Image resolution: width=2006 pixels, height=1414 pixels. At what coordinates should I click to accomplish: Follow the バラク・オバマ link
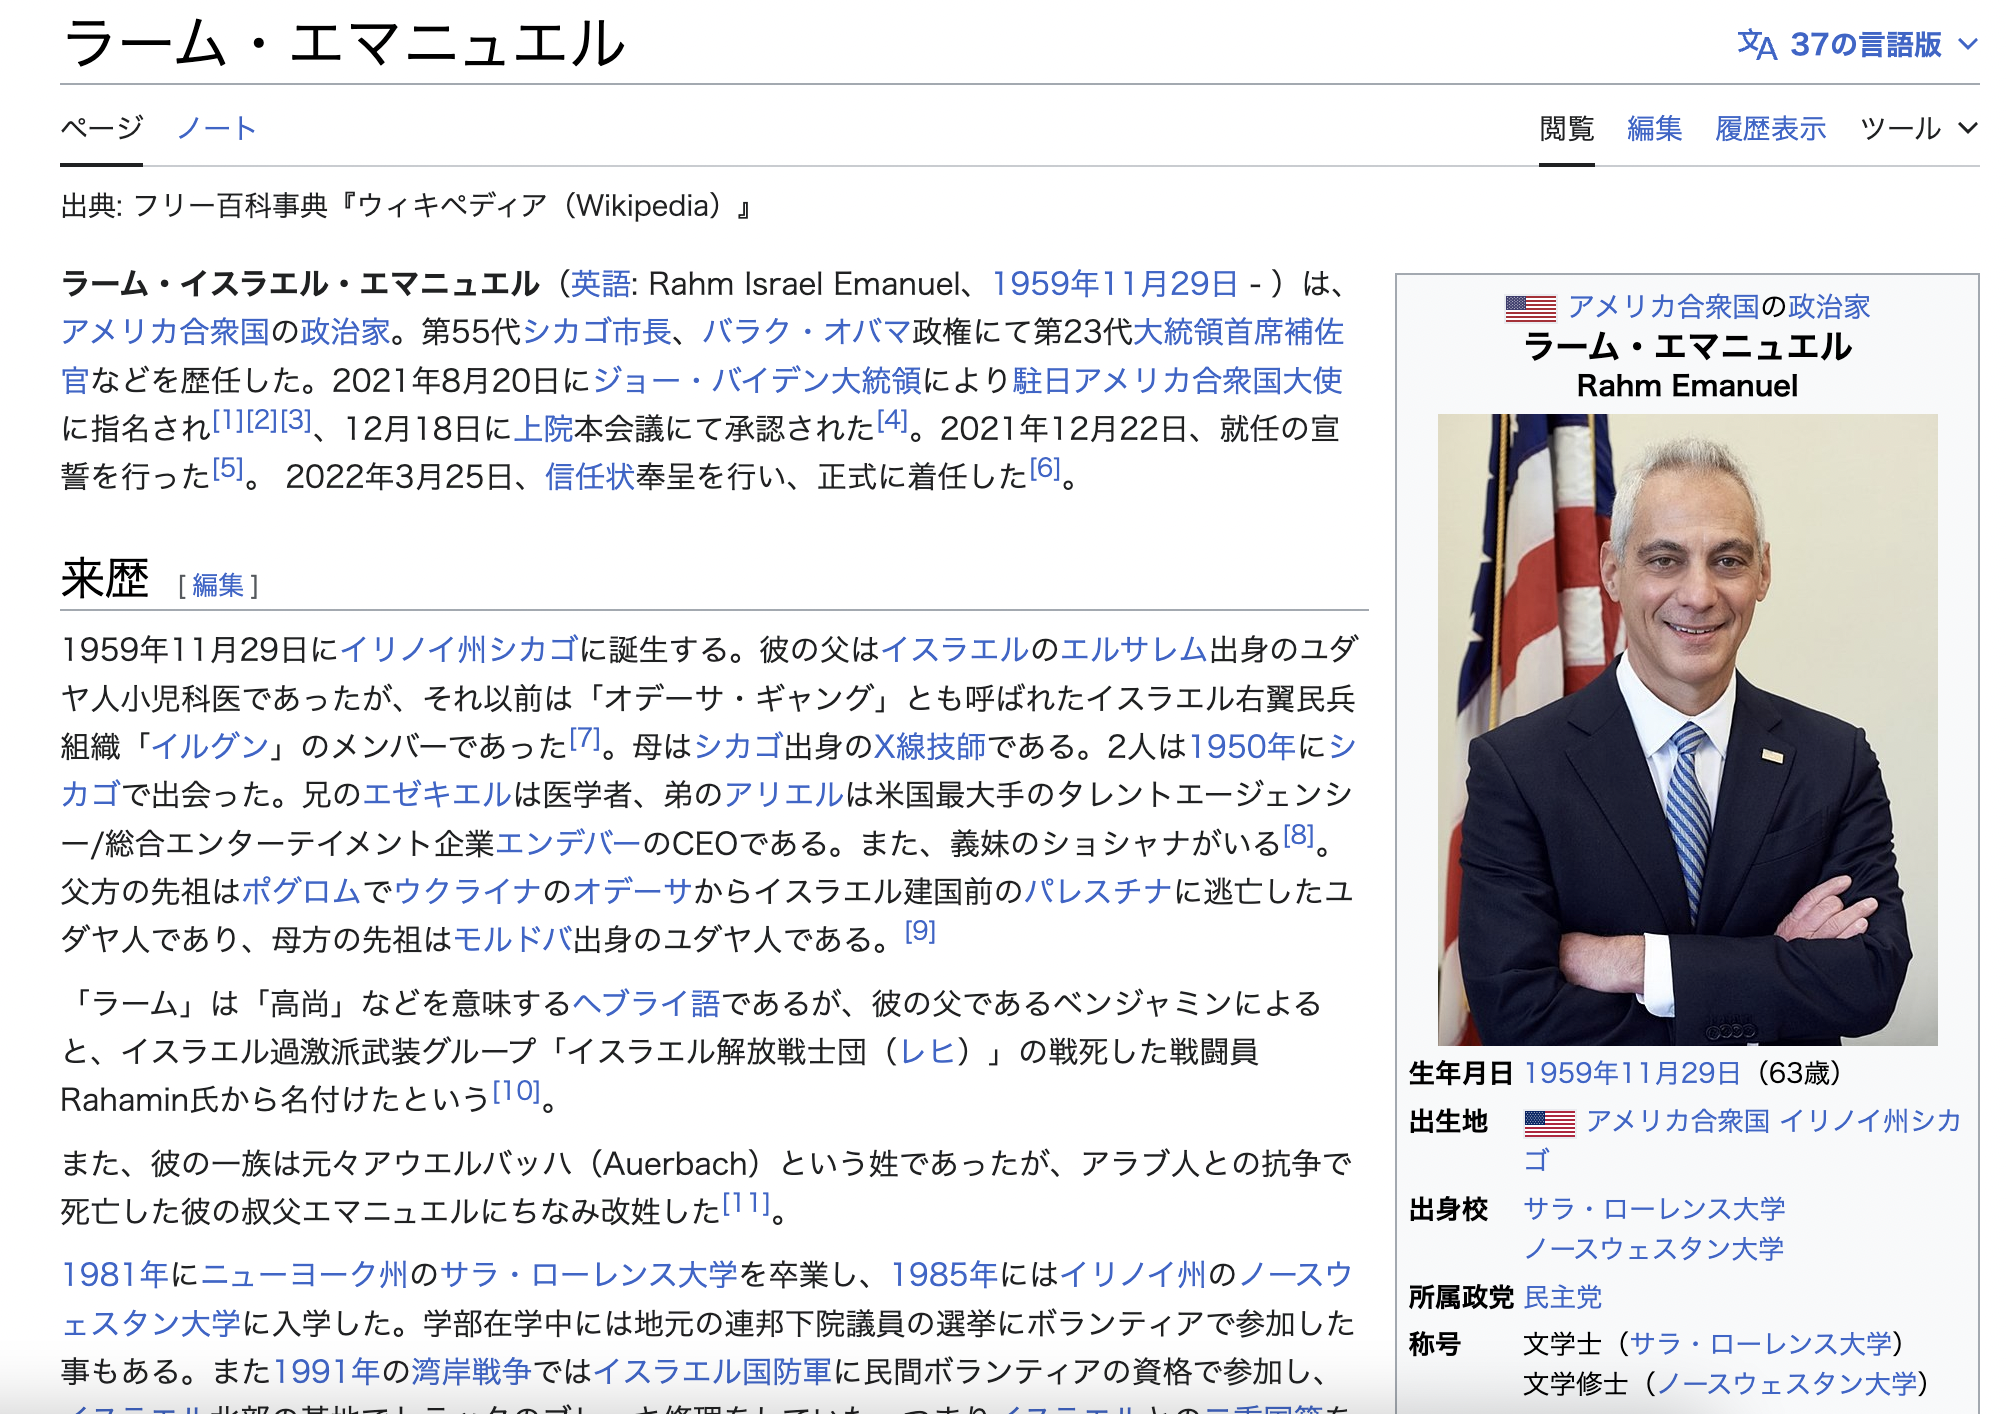tap(806, 332)
